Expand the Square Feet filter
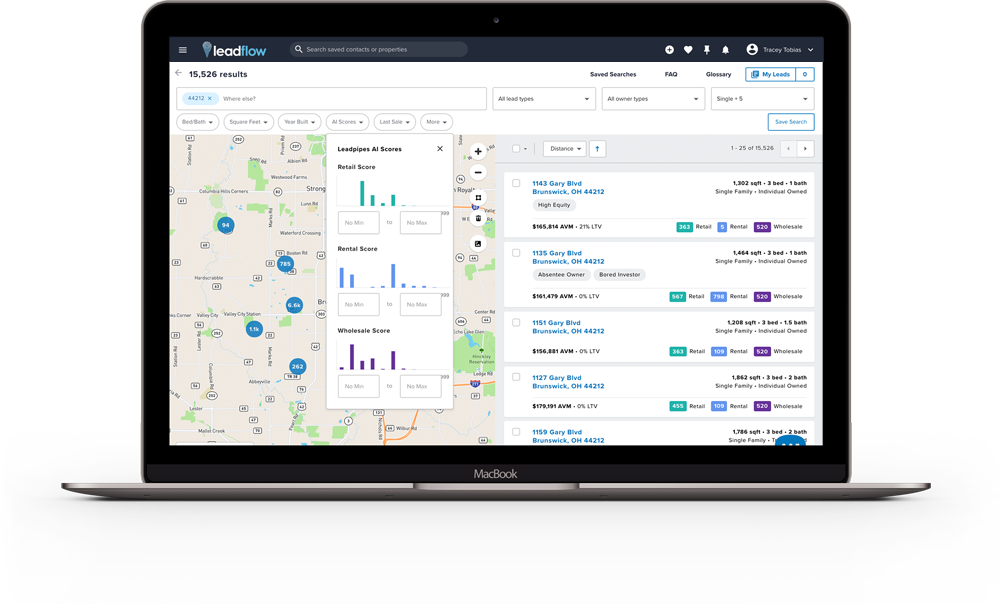This screenshot has width=1000, height=604. click(249, 122)
